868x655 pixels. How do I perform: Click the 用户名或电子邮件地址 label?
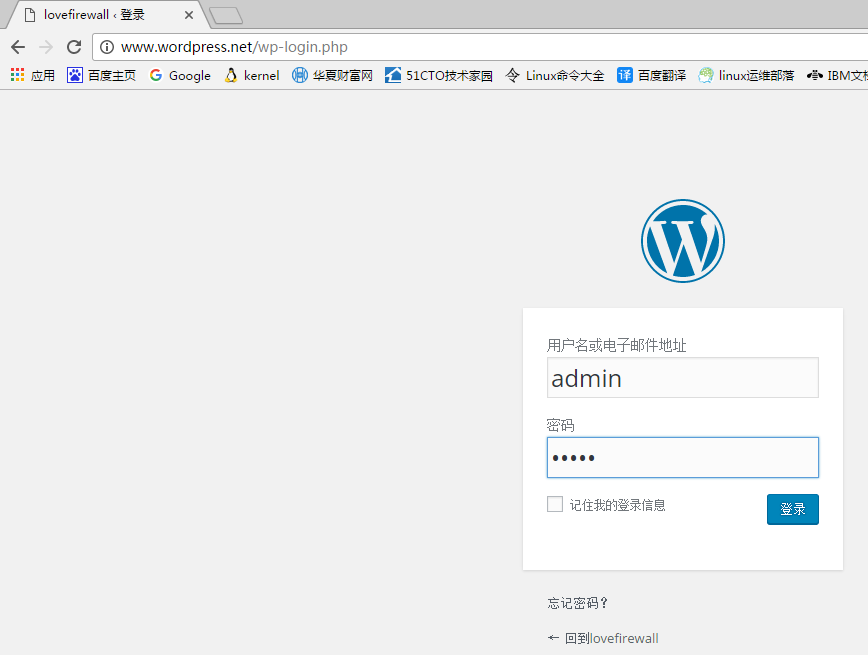pyautogui.click(x=616, y=345)
